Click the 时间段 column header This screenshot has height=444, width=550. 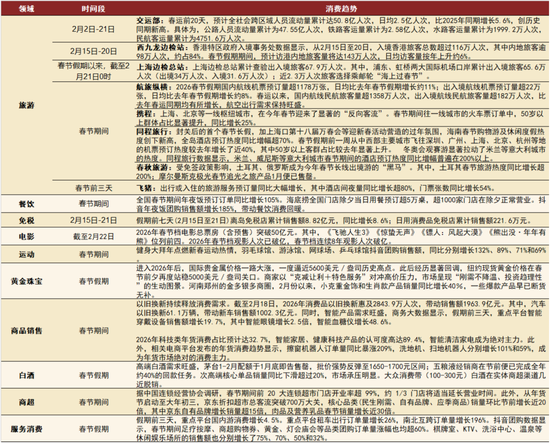[93, 9]
